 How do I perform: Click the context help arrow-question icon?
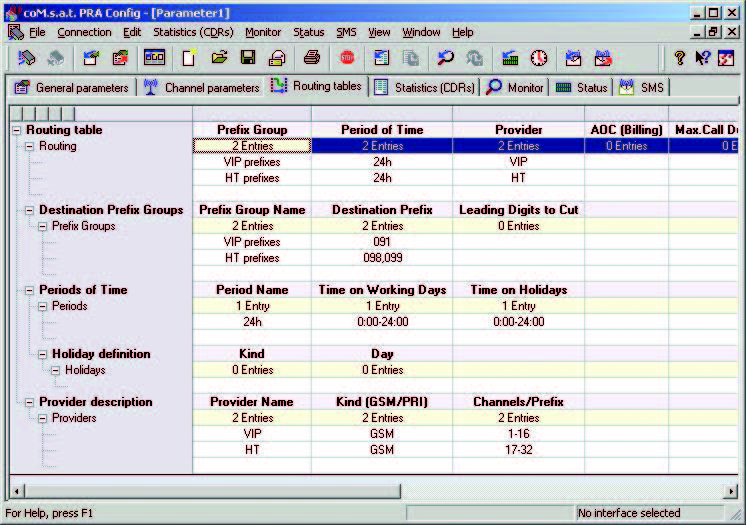tap(702, 58)
